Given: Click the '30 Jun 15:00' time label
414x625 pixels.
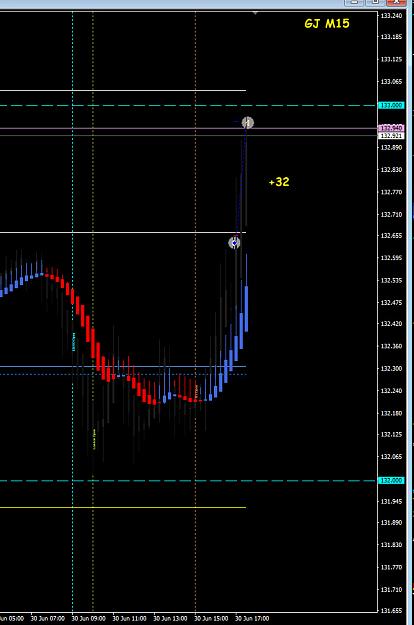Looking at the screenshot, I should tap(211, 619).
